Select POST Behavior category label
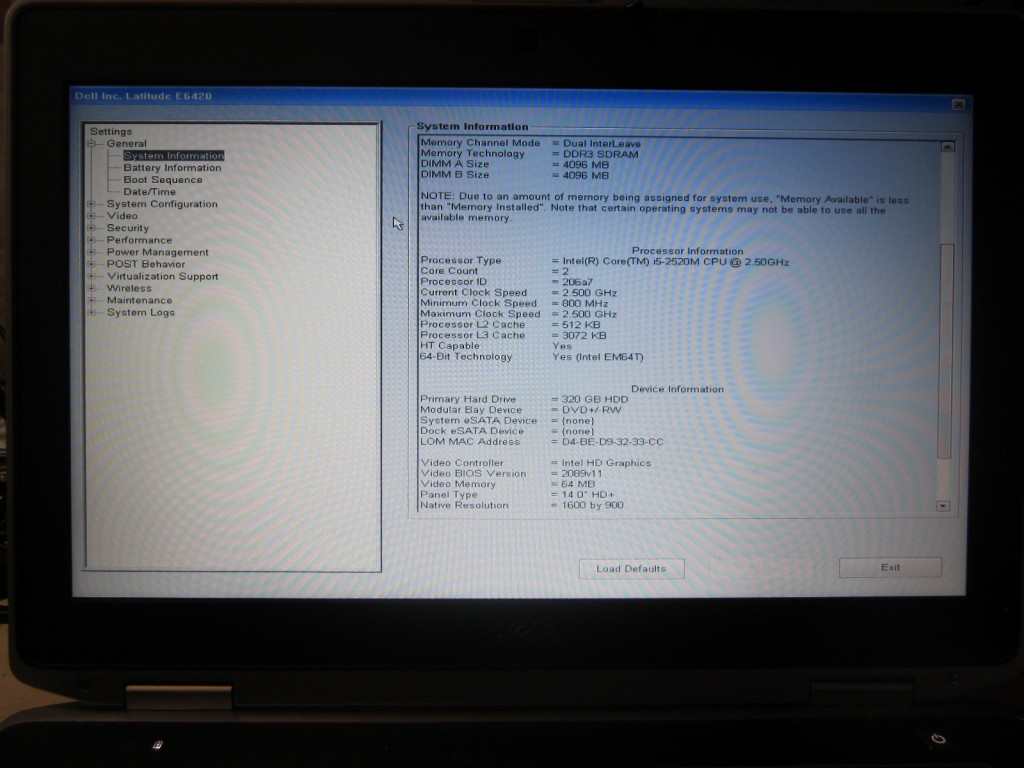 [146, 264]
